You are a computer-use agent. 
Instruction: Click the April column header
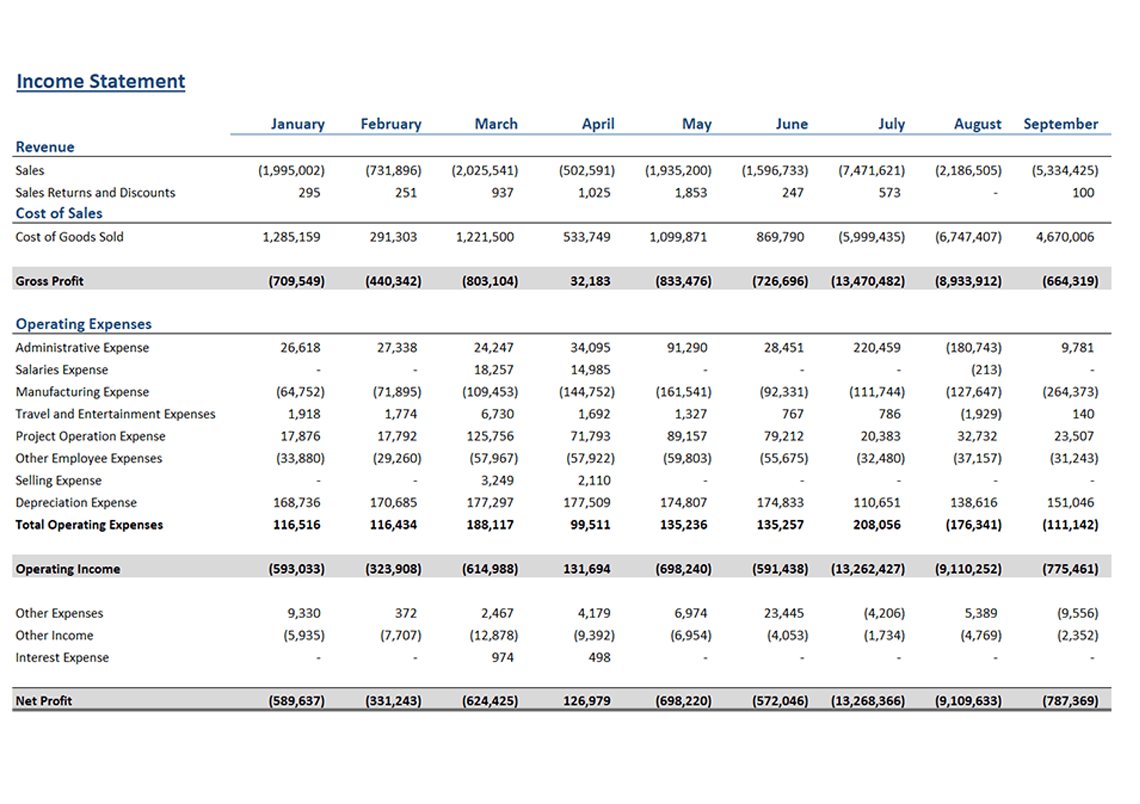(598, 124)
